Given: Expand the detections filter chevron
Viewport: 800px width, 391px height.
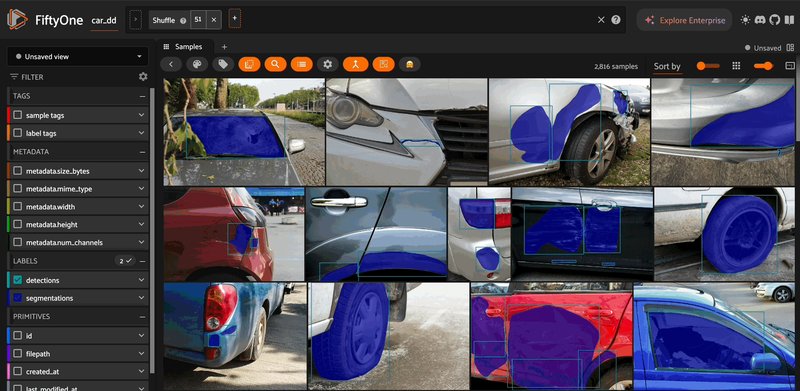Looking at the screenshot, I should click(x=141, y=280).
